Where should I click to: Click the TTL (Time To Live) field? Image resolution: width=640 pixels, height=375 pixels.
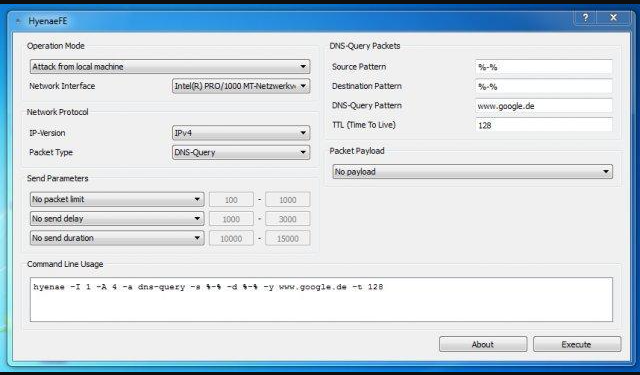click(x=544, y=125)
